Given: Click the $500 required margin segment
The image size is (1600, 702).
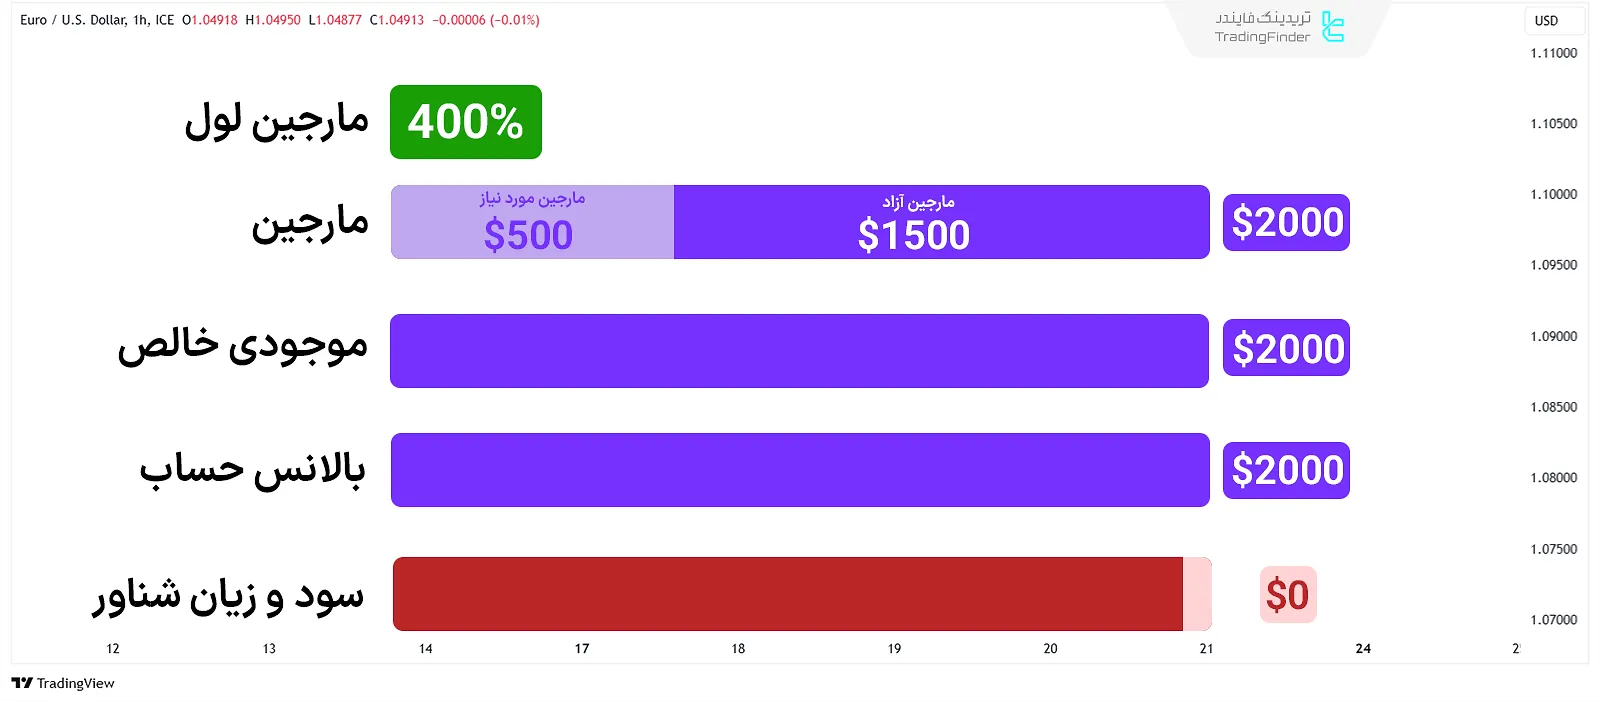Looking at the screenshot, I should click(530, 223).
